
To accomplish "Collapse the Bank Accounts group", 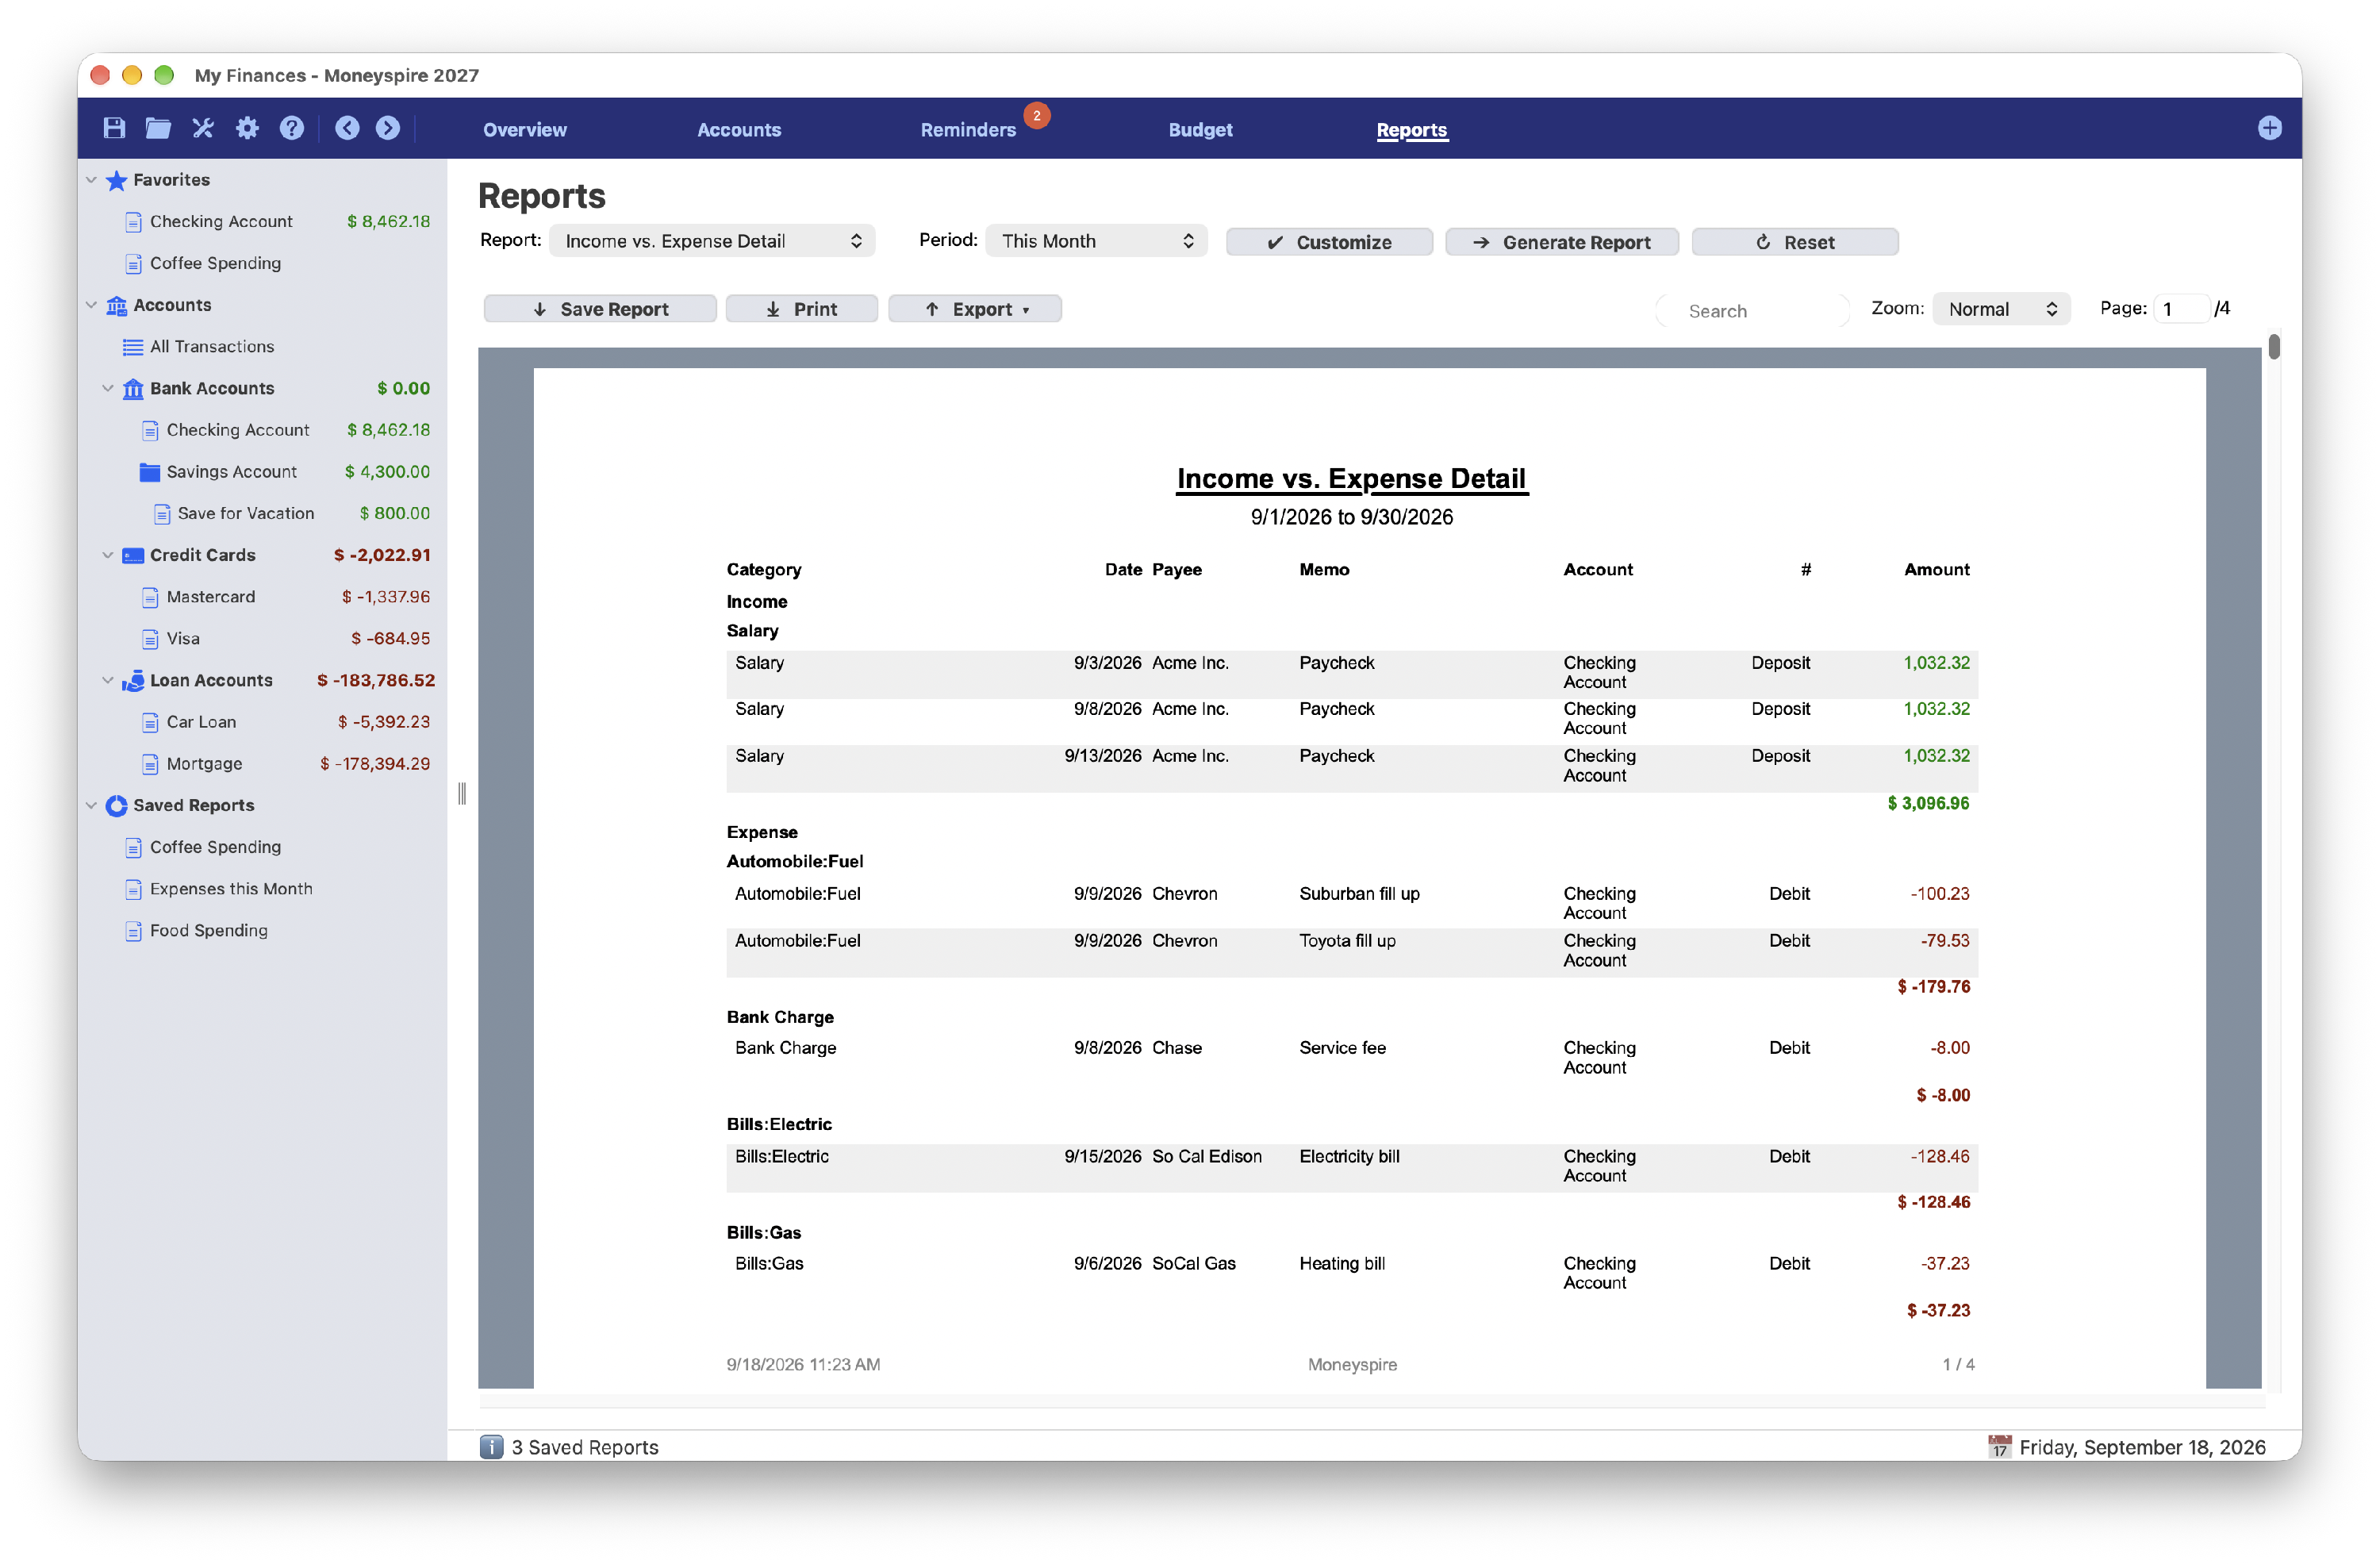I will tap(108, 388).
